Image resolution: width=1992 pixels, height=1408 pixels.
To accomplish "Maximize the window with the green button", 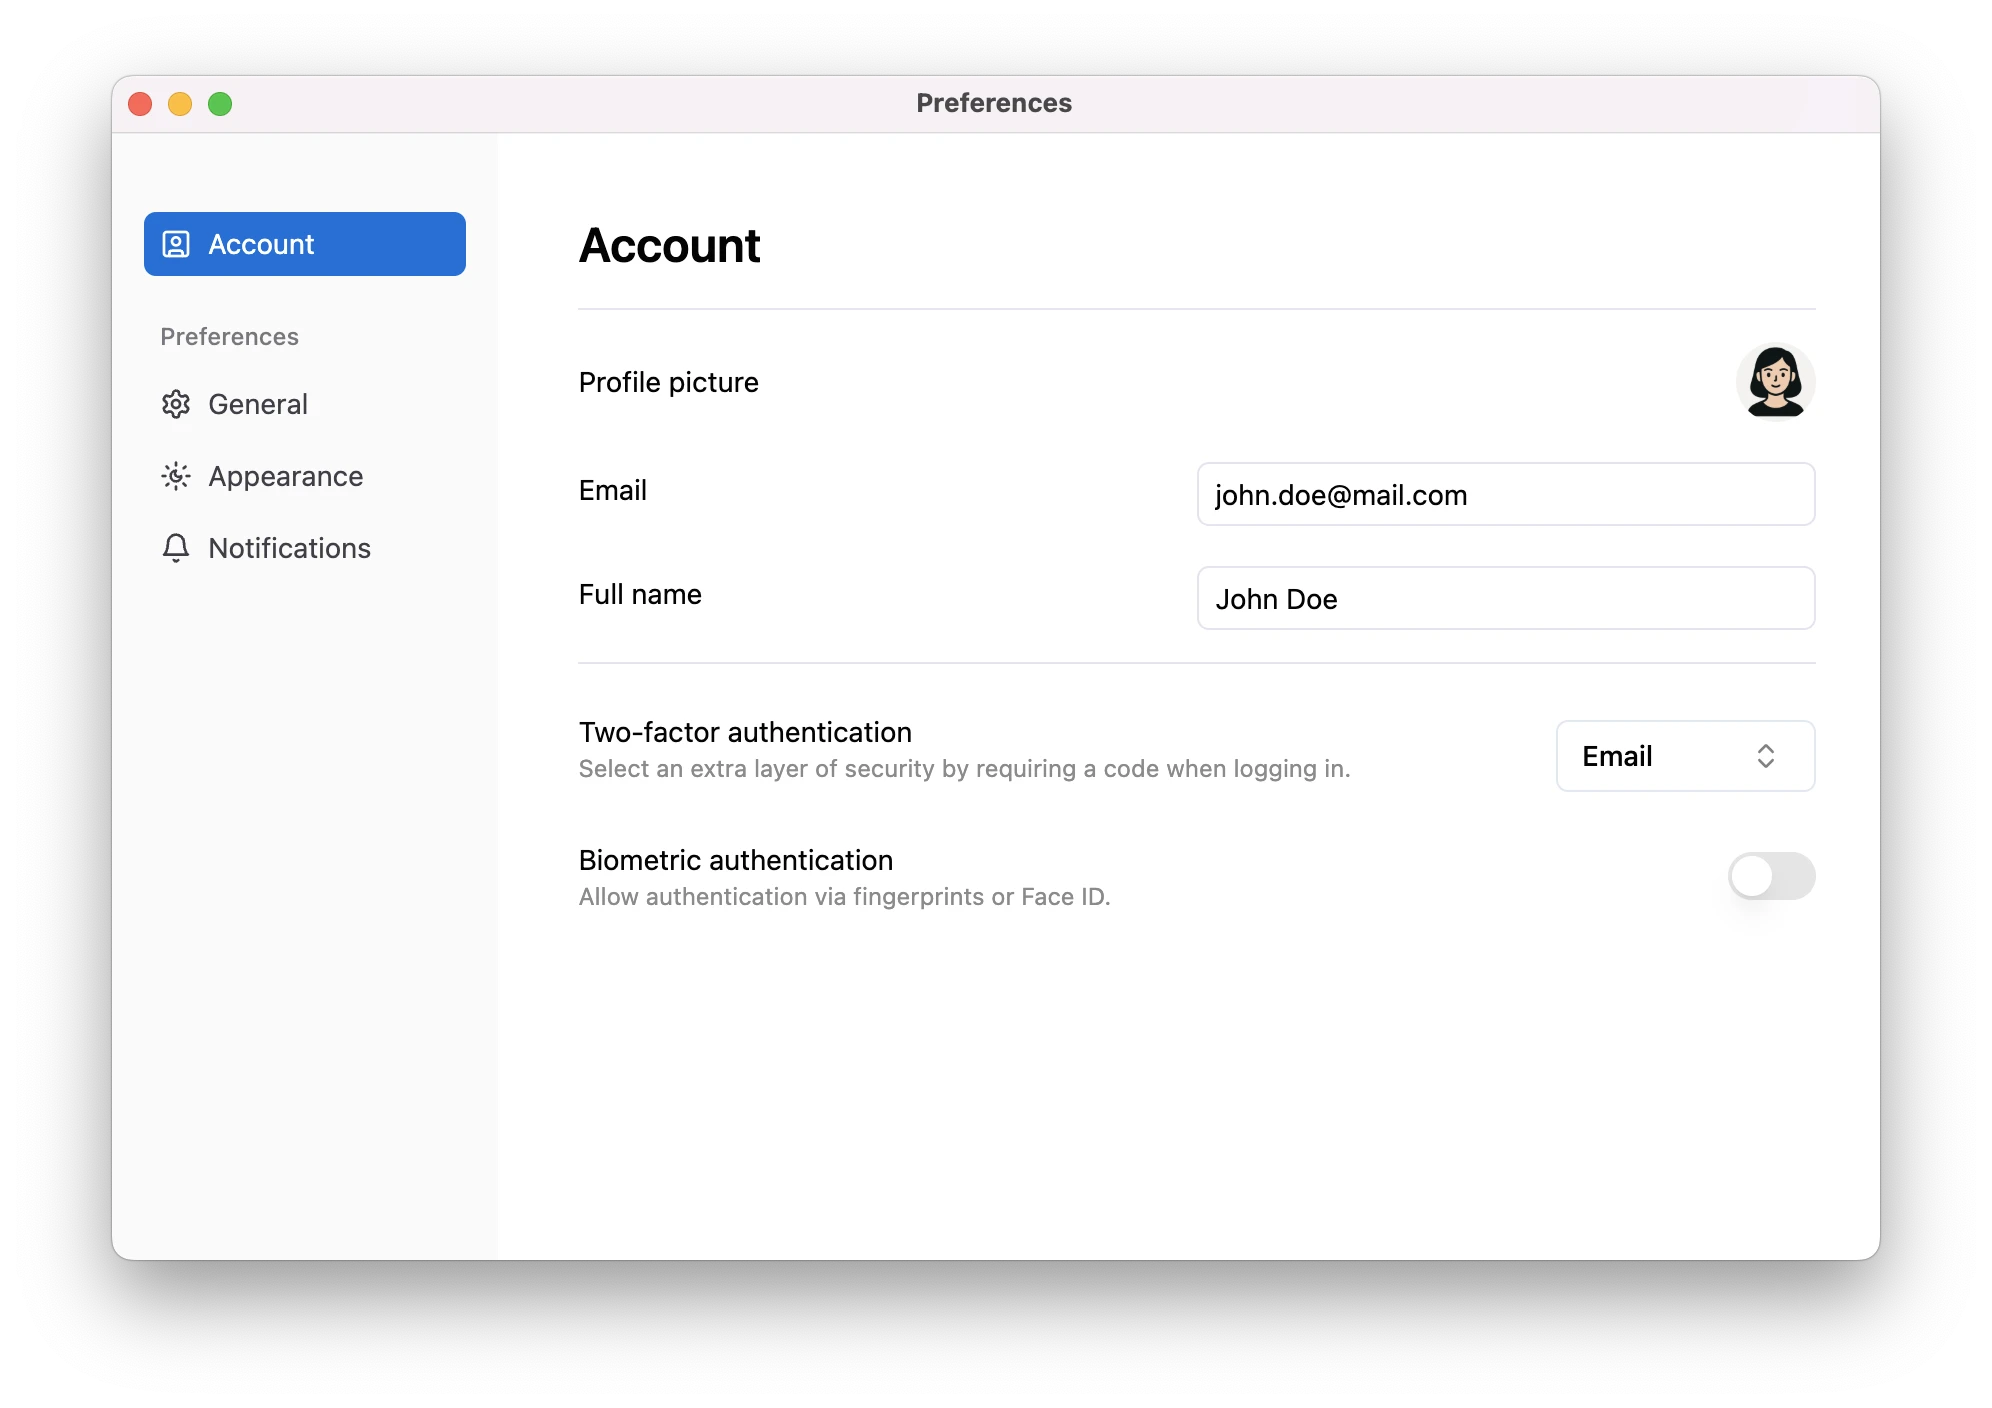I will [x=220, y=104].
